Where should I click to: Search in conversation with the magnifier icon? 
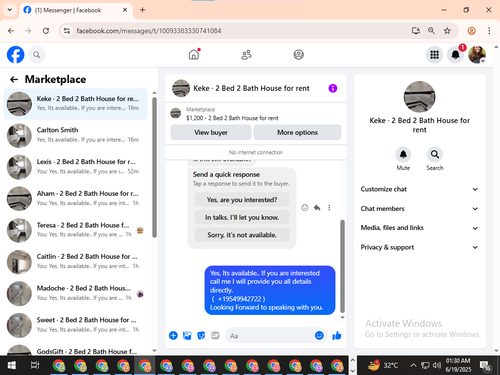tap(435, 154)
